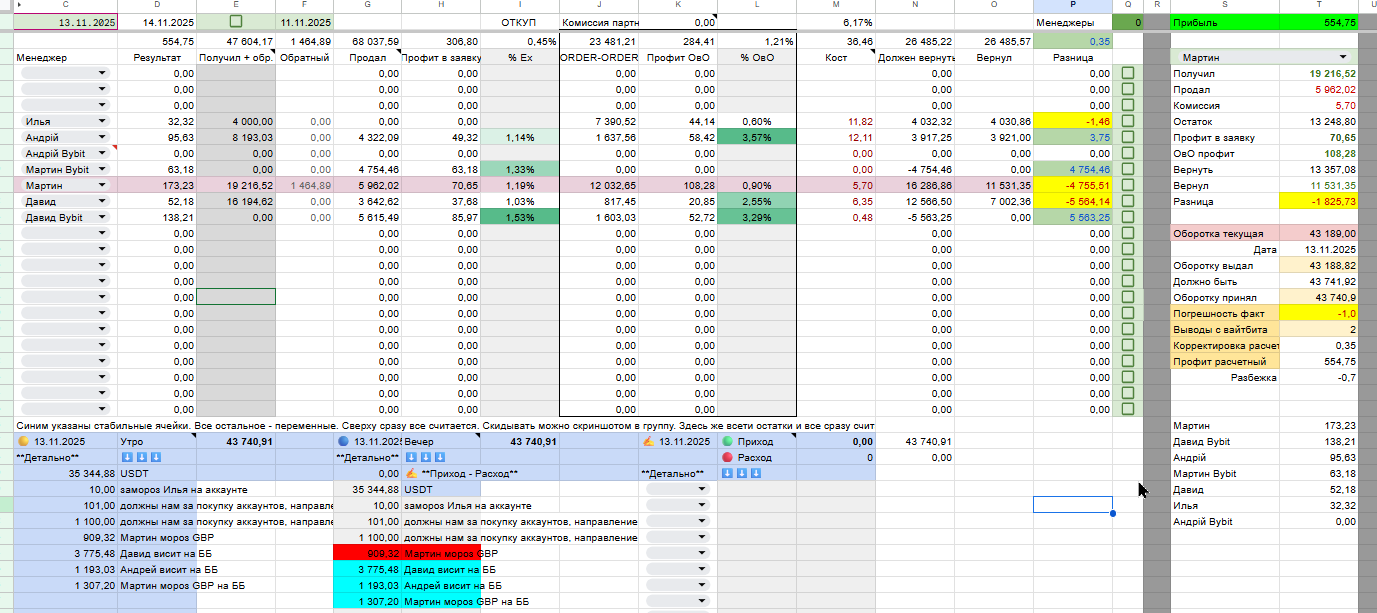Click the blue circle icon beside Вечер date
This screenshot has height=613, width=1377.
343,441
